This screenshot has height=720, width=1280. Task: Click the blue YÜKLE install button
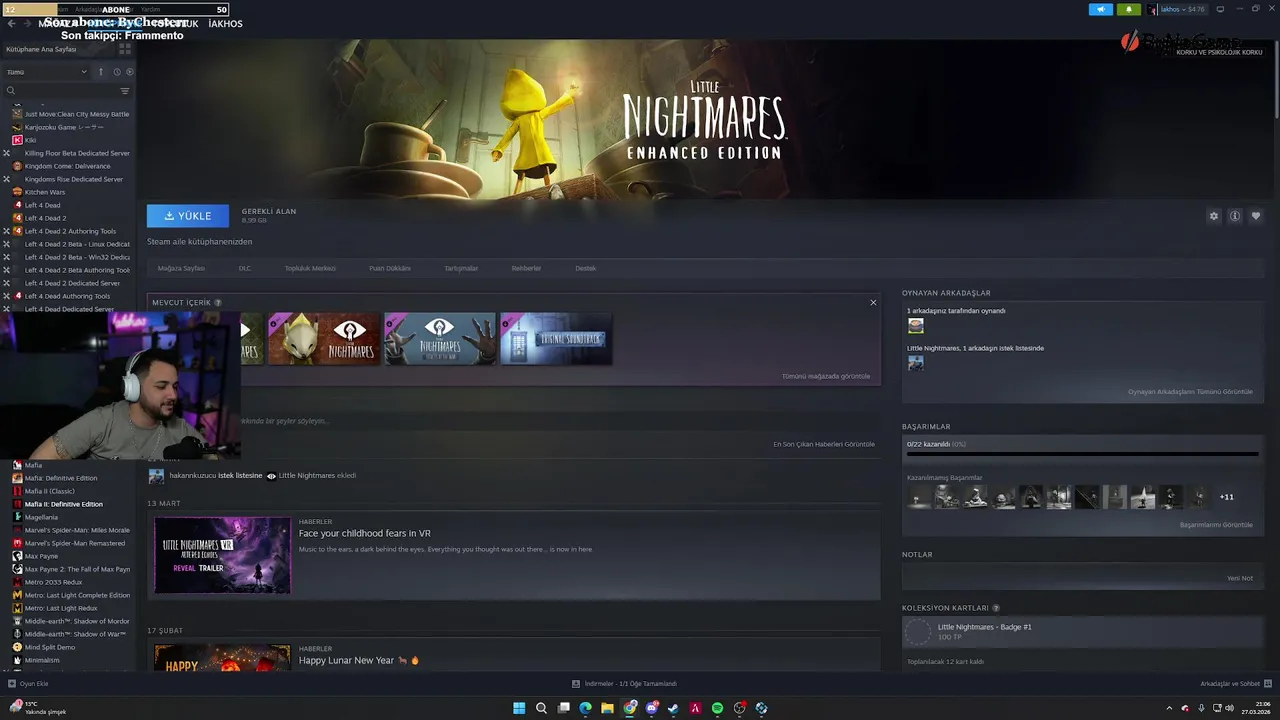point(188,216)
